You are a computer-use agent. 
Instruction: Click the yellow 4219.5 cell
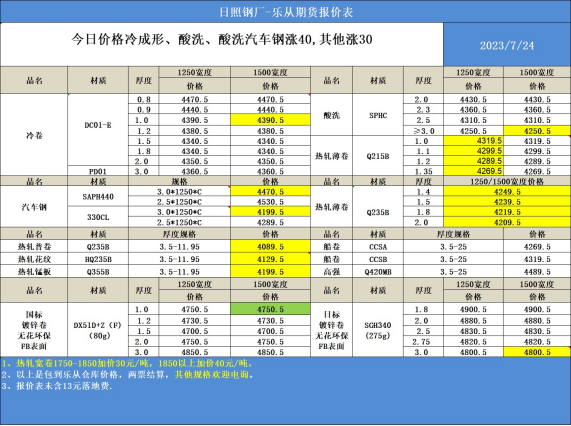507,212
